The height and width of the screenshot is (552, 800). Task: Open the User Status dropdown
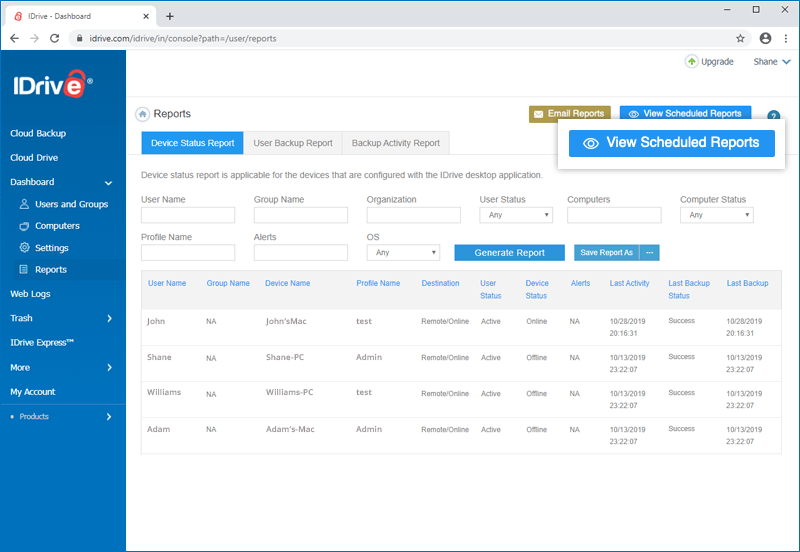[x=516, y=215]
